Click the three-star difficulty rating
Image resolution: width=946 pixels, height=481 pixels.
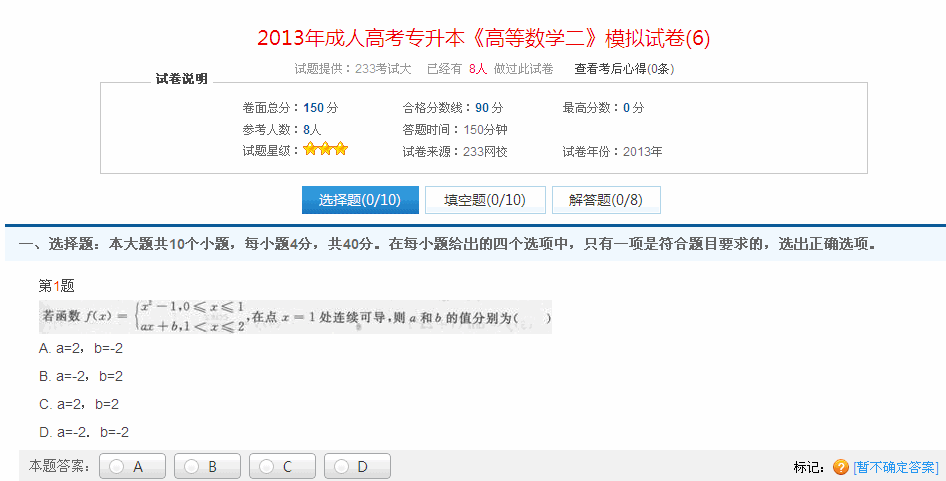point(325,149)
